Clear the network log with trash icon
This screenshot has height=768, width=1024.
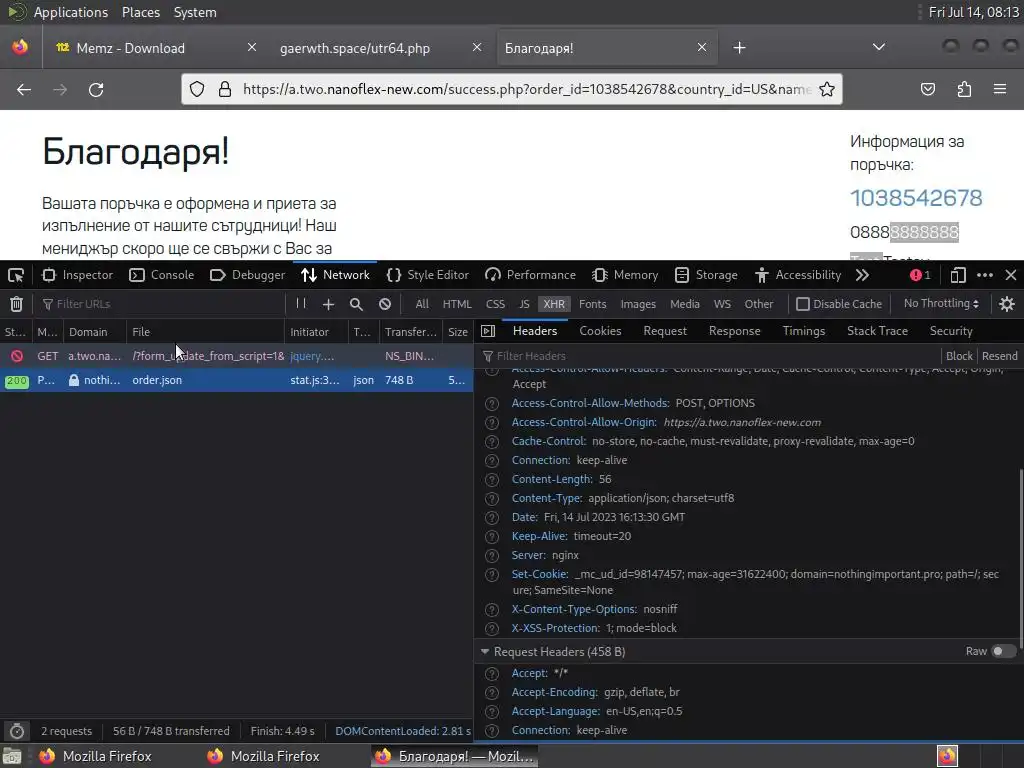click(16, 304)
